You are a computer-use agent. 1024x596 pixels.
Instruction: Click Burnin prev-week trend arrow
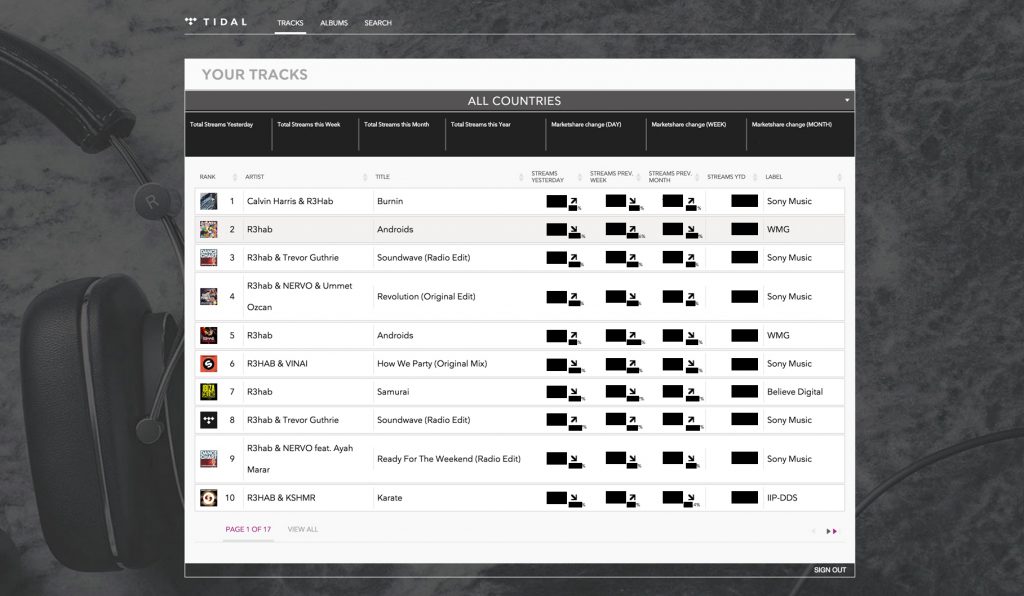click(x=632, y=202)
